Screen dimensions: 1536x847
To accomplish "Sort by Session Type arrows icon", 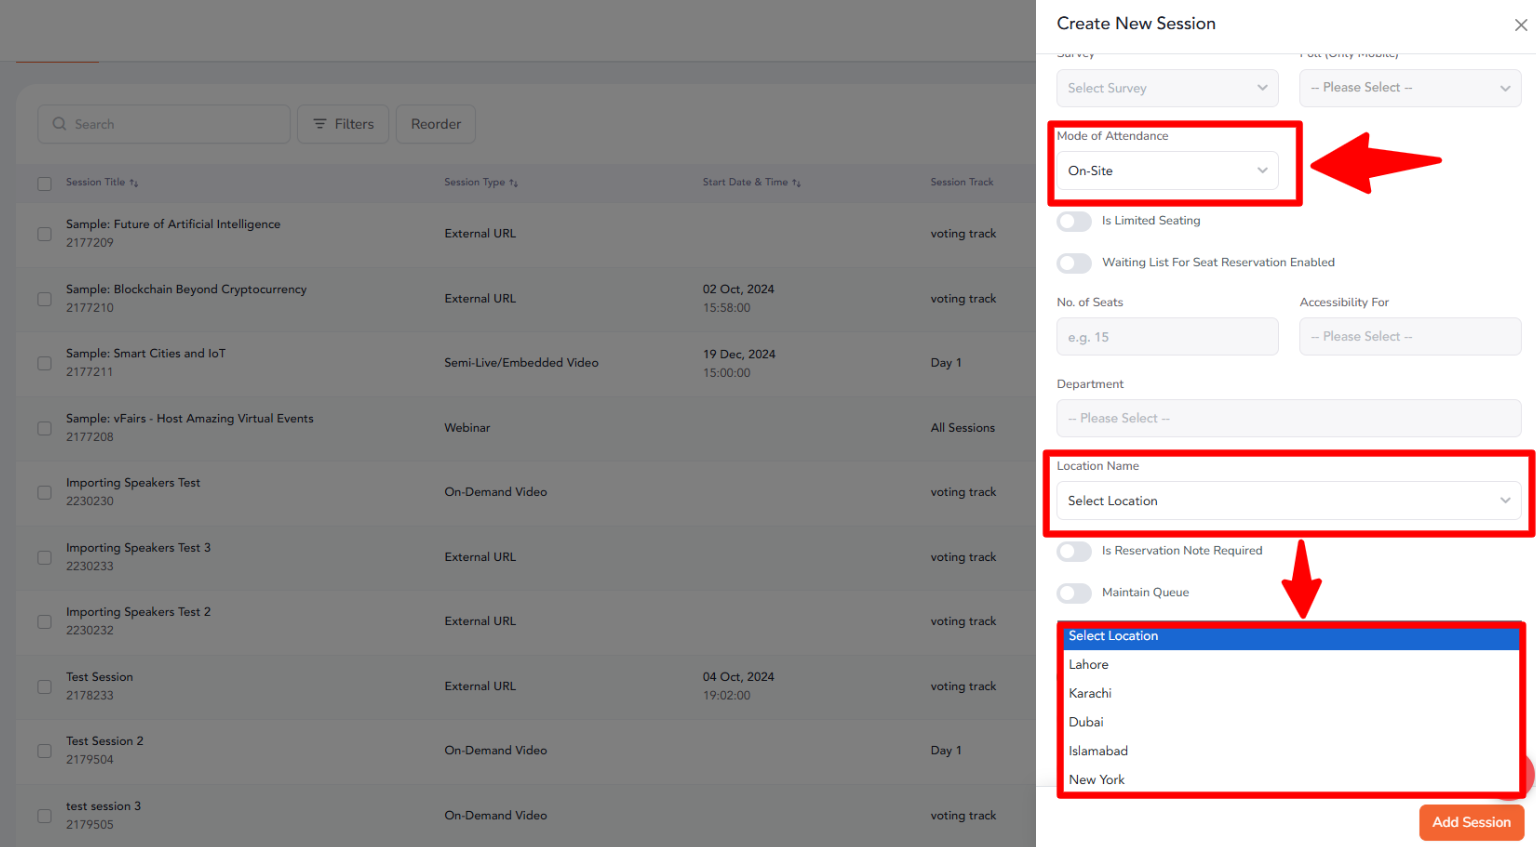I will 513,183.
